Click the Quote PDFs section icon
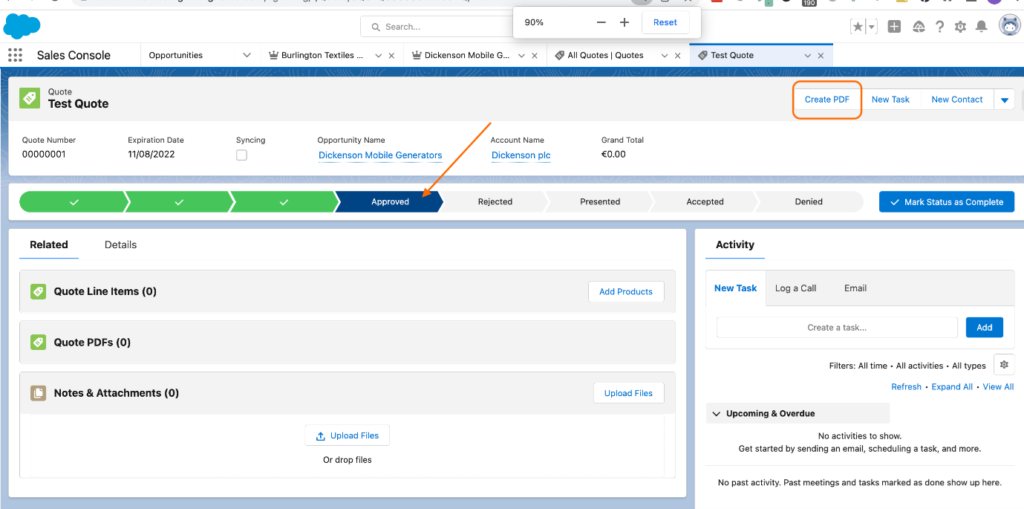 [38, 342]
